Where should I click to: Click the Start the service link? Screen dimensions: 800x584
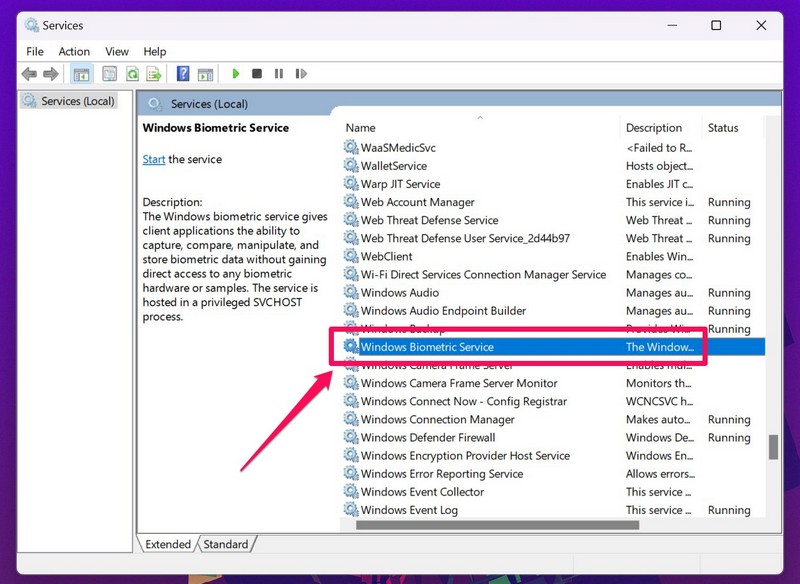click(154, 159)
